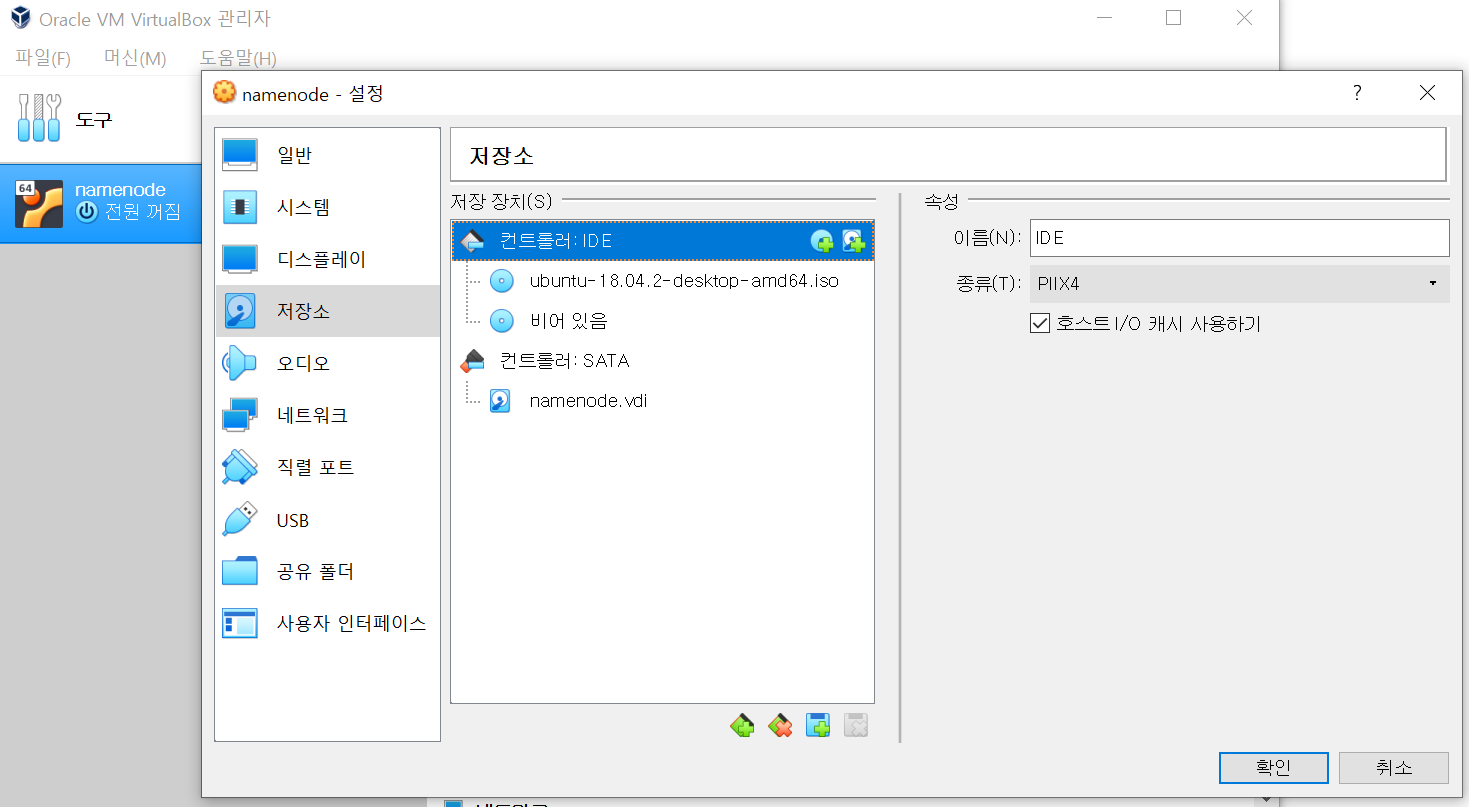The width and height of the screenshot is (1469, 807).
Task: Click the optical disc icon next to ubuntu iso
Action: [501, 281]
